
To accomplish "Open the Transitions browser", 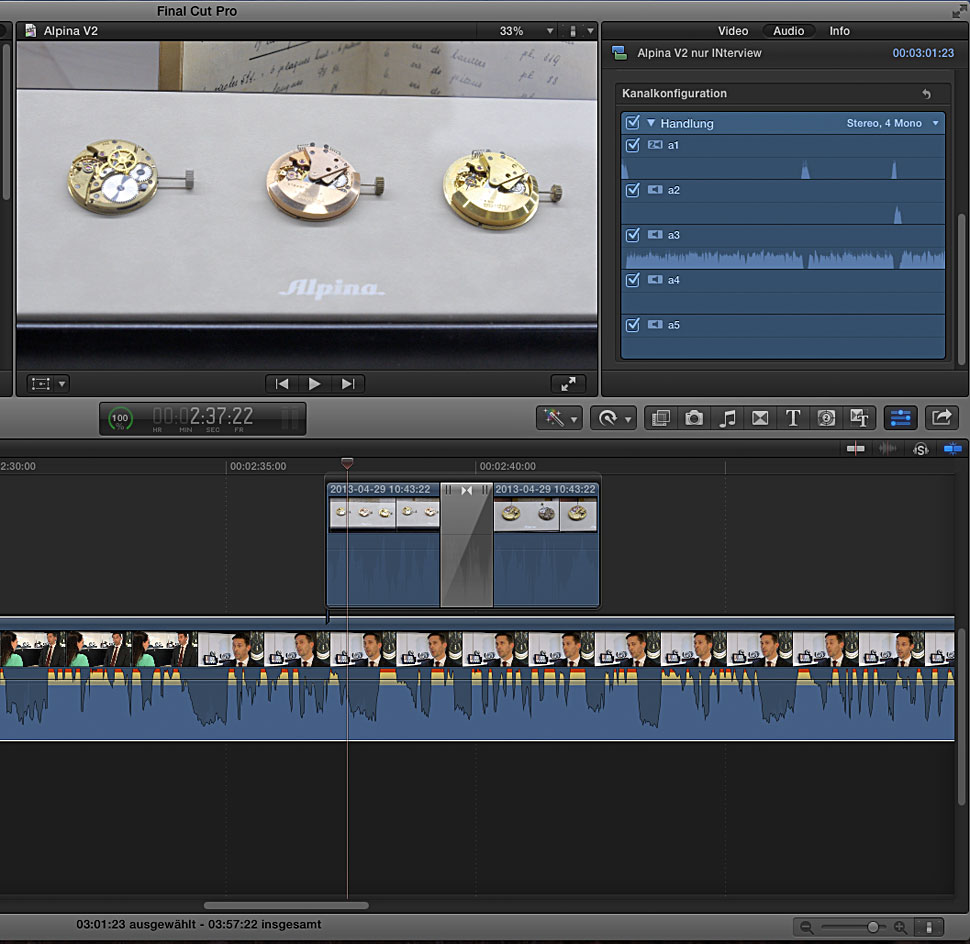I will coord(760,418).
